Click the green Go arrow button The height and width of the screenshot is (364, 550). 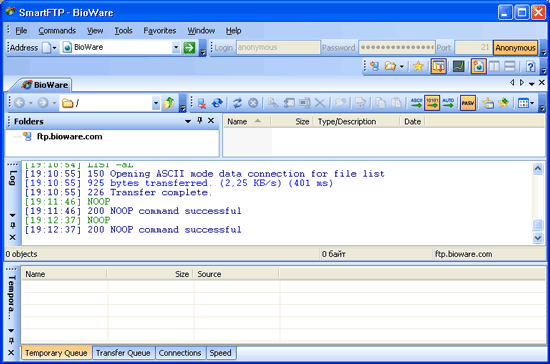[189, 47]
